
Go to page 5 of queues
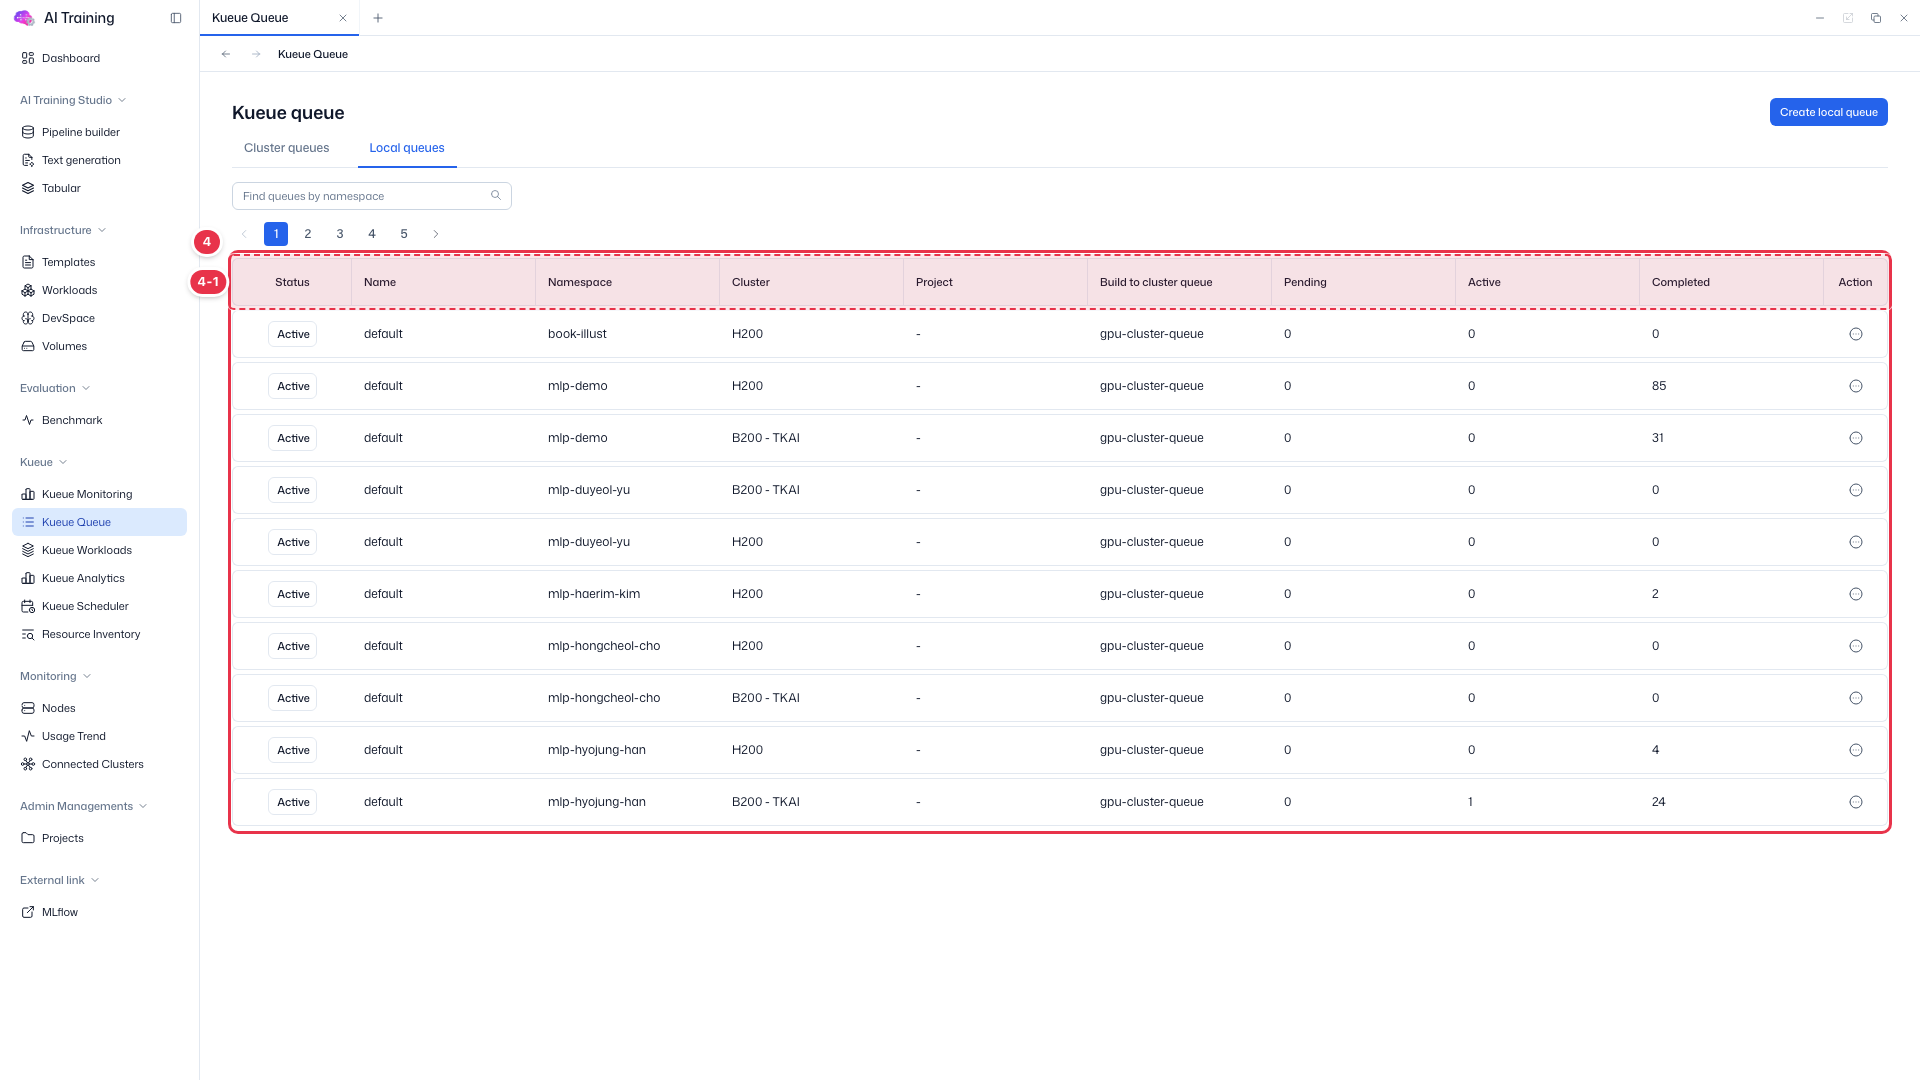[404, 234]
